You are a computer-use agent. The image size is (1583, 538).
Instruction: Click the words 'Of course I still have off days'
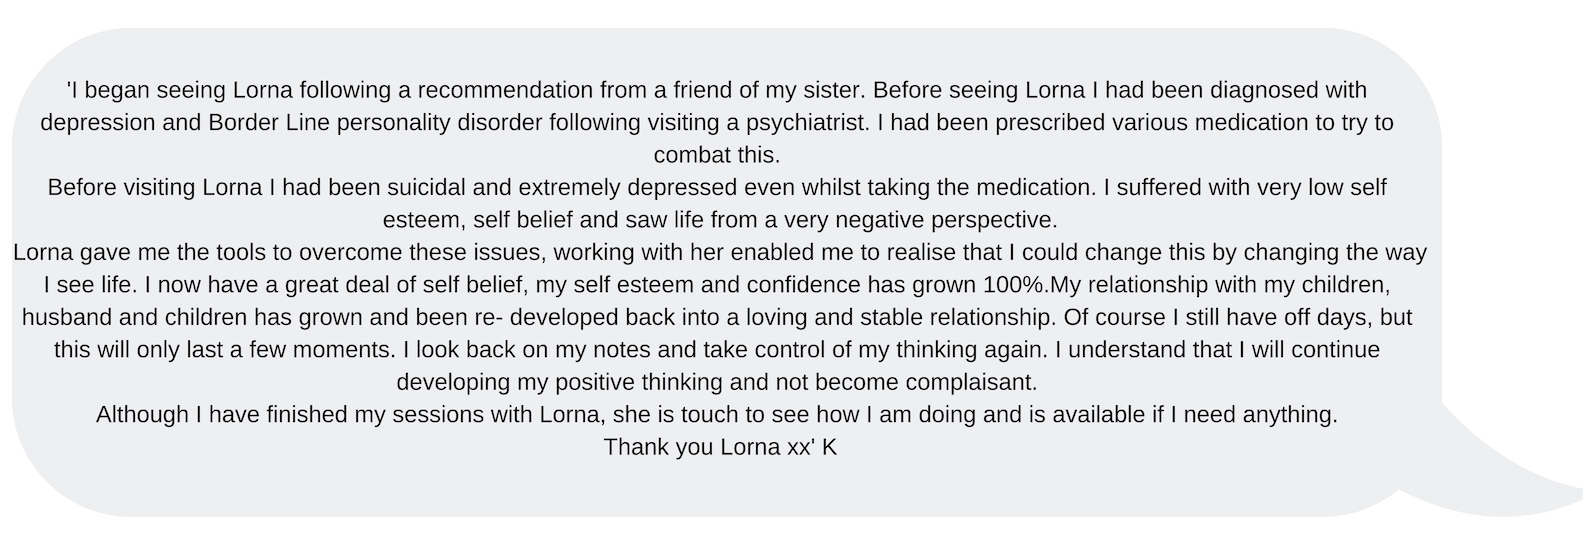1219,317
